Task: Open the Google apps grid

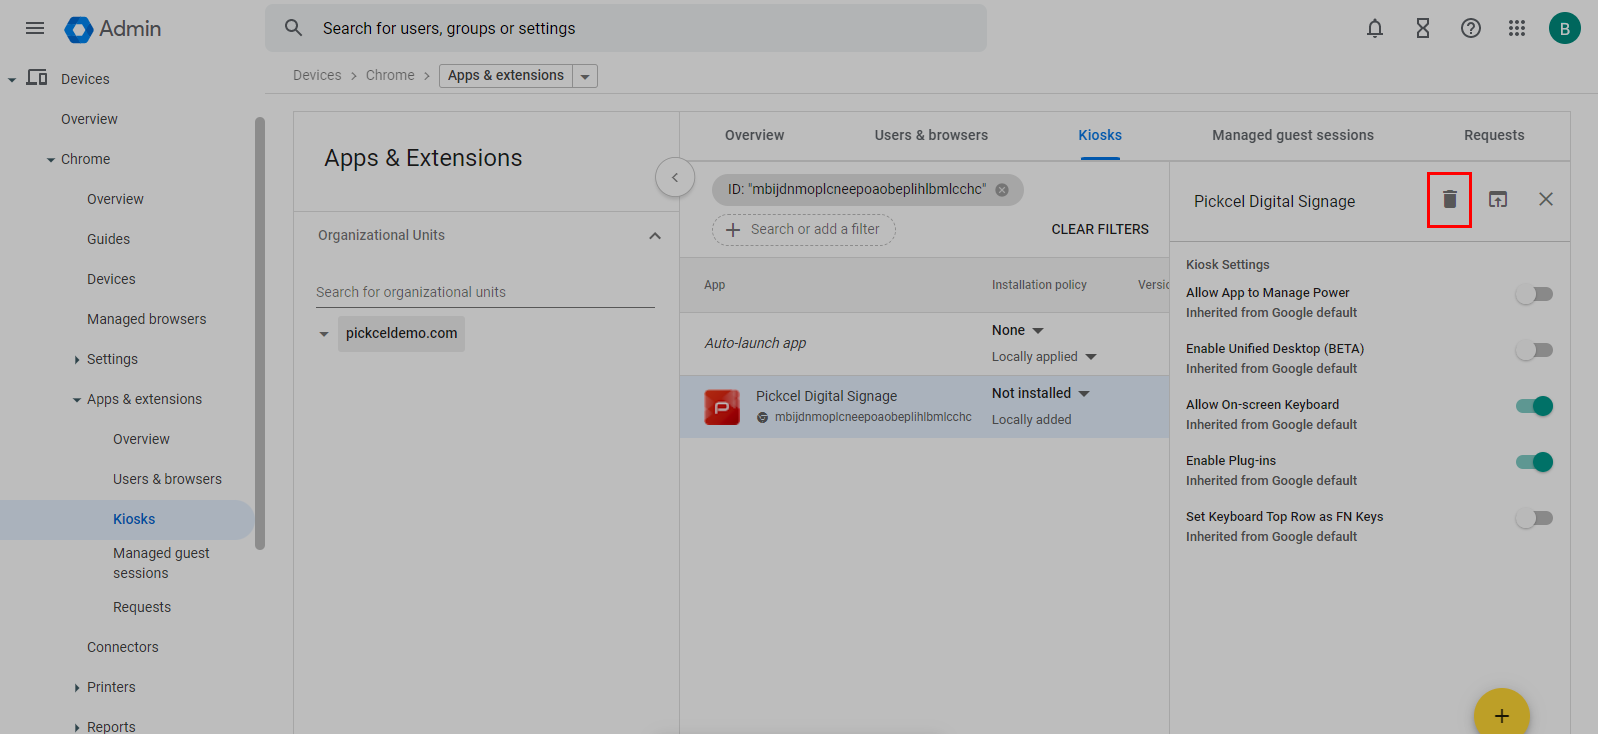Action: (1517, 28)
